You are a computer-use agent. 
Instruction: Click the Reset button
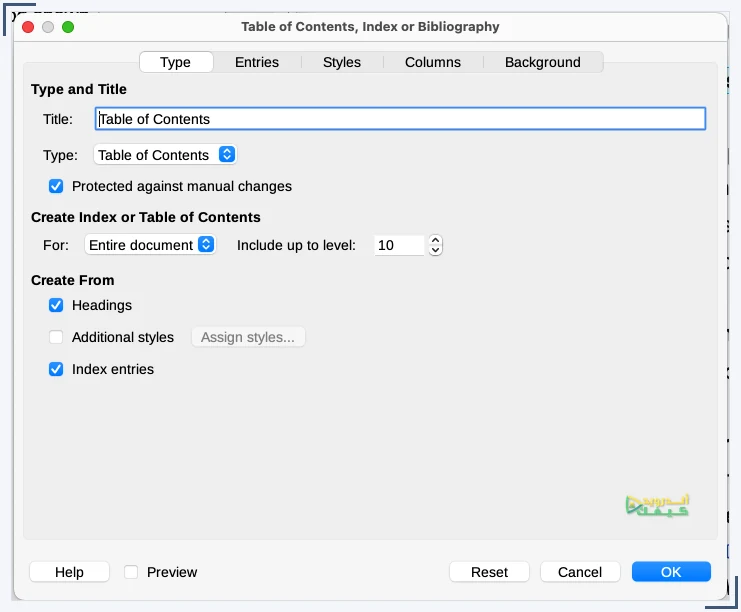(x=489, y=572)
